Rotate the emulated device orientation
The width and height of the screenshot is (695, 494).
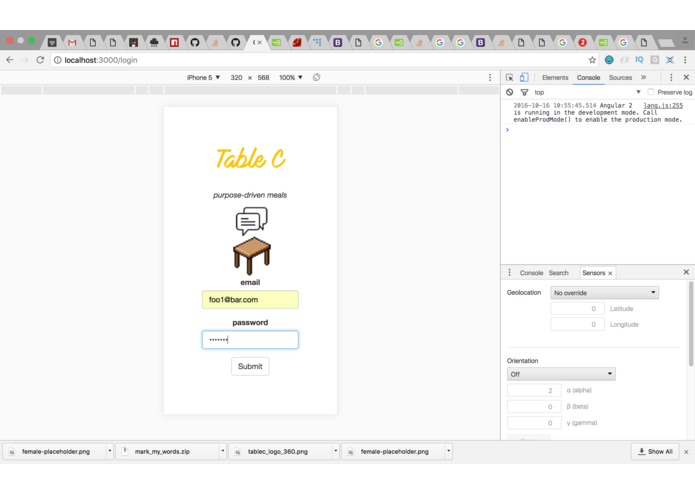316,78
